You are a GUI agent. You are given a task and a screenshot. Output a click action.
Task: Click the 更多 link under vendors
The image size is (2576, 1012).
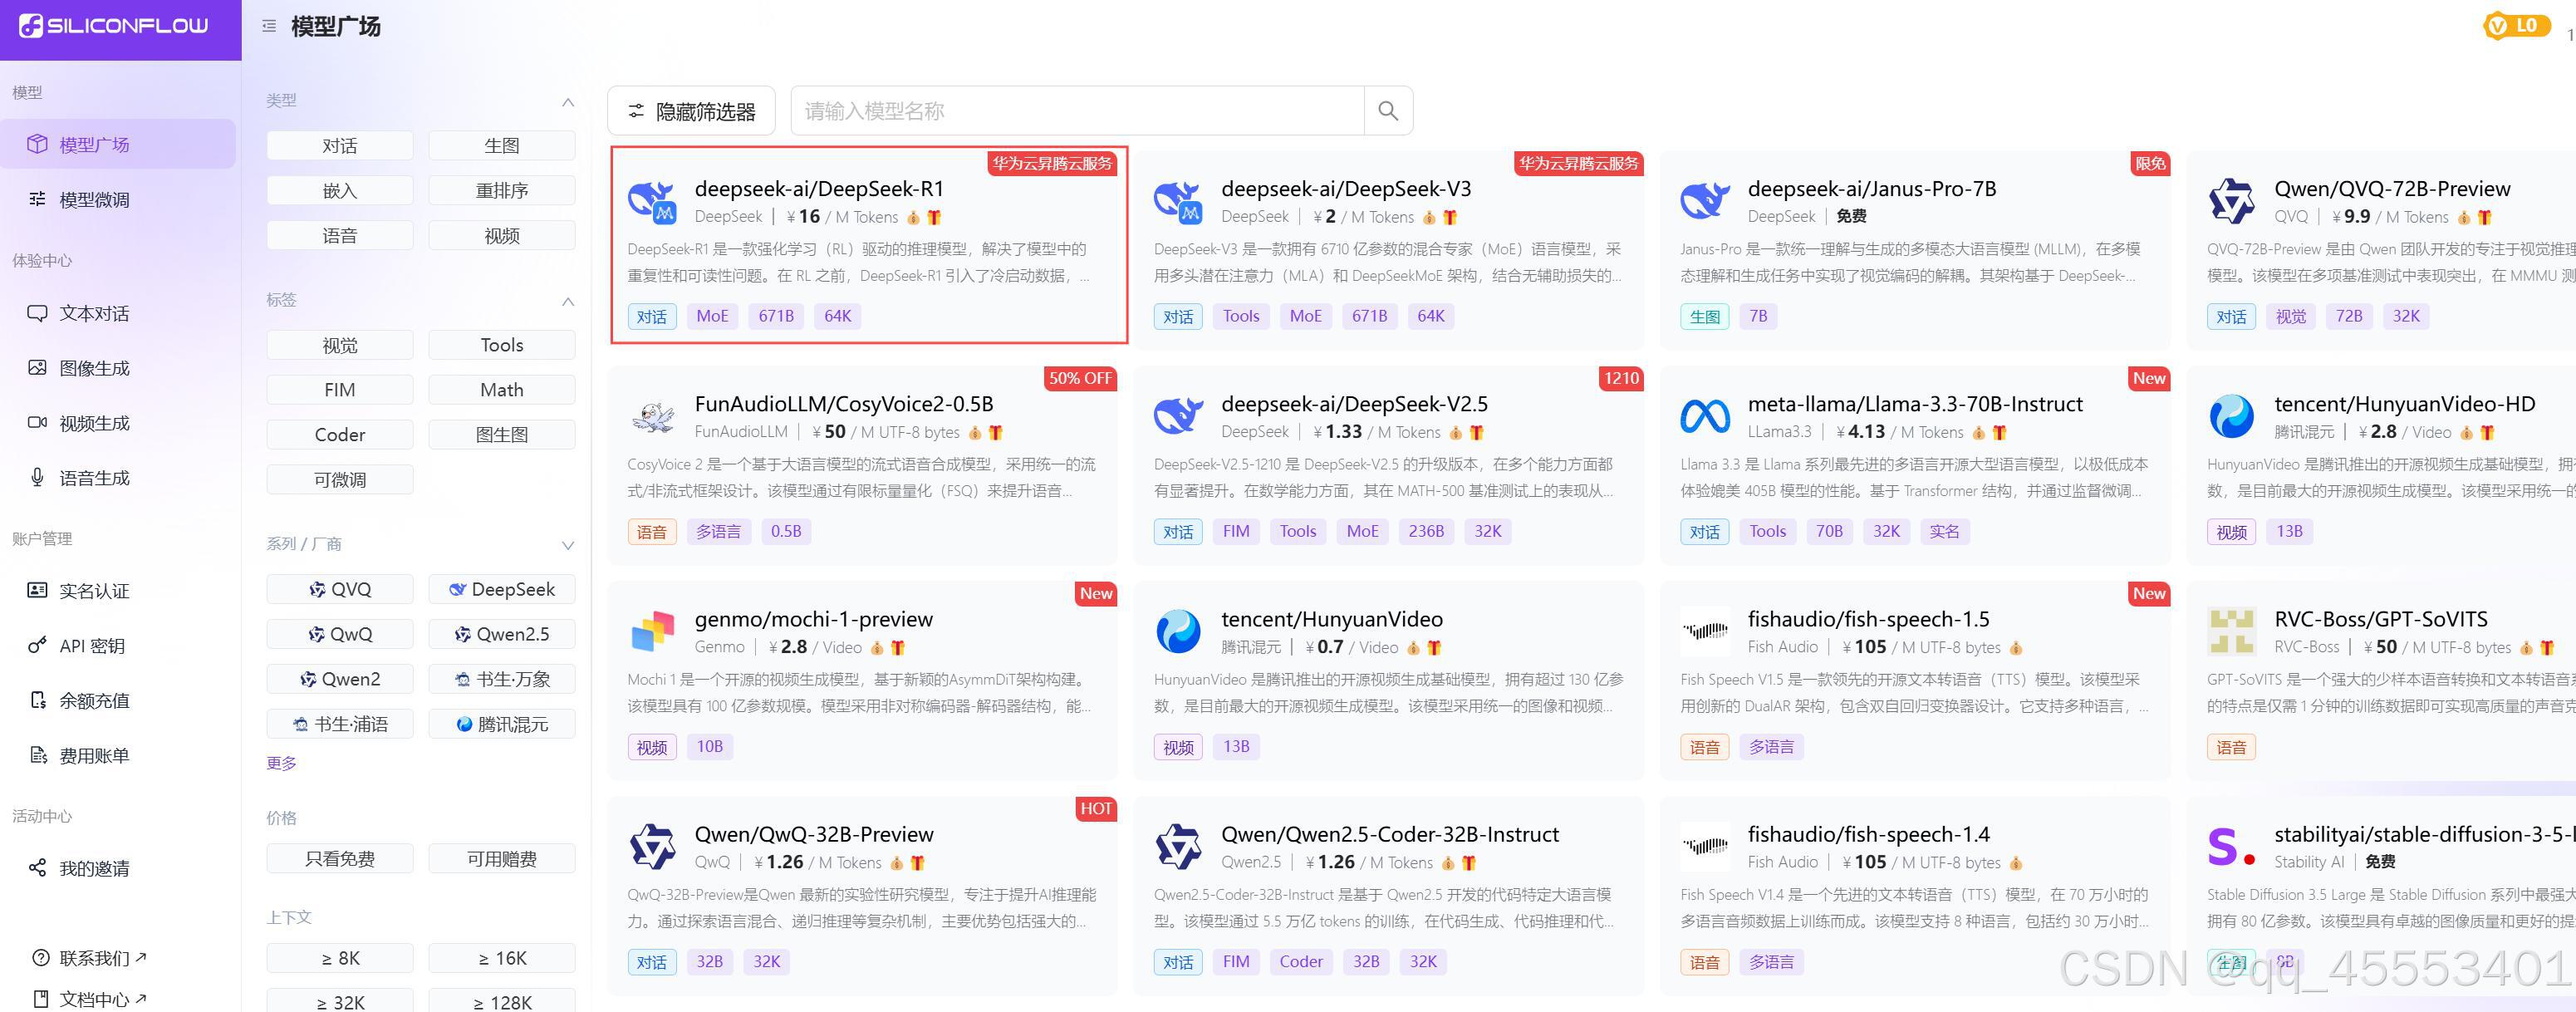pos(281,763)
